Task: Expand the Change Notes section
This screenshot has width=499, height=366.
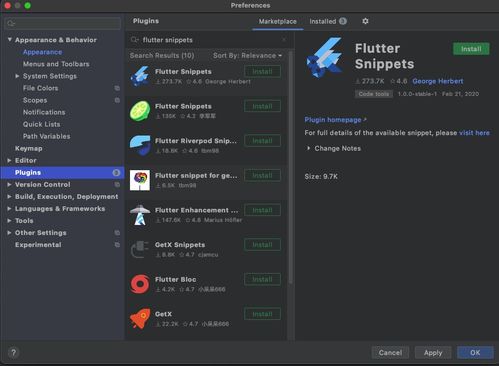Action: pyautogui.click(x=309, y=148)
